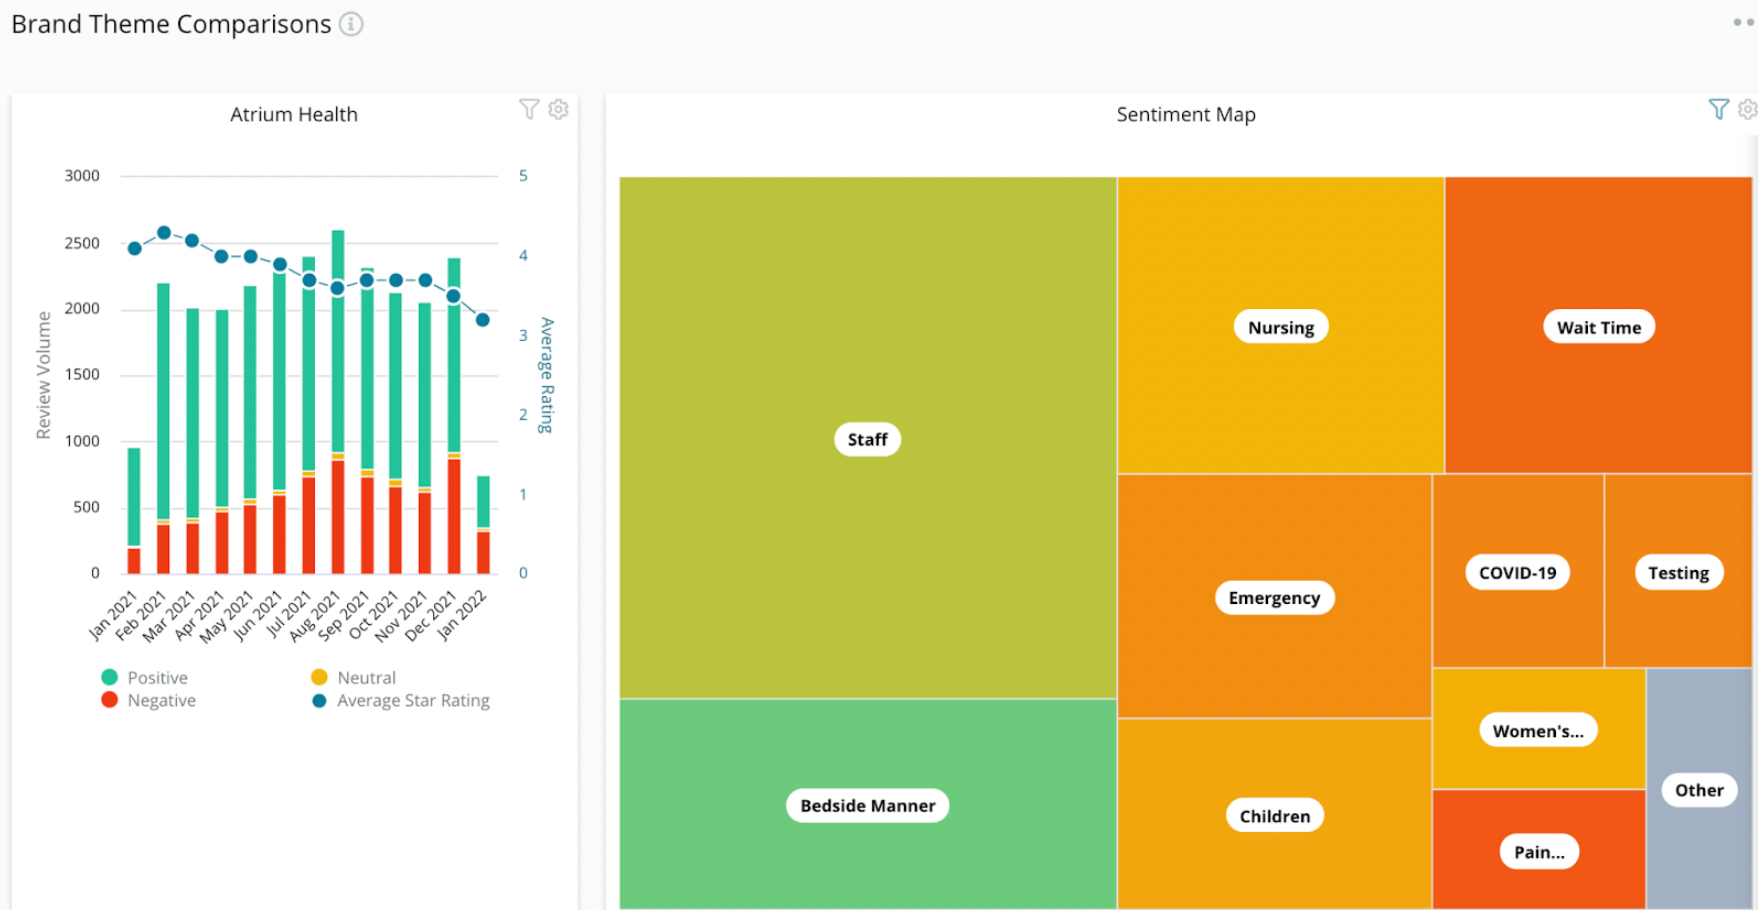Screen dimensions: 1758x910
Task: Select the Wait Time sentiment label
Action: pyautogui.click(x=1598, y=327)
